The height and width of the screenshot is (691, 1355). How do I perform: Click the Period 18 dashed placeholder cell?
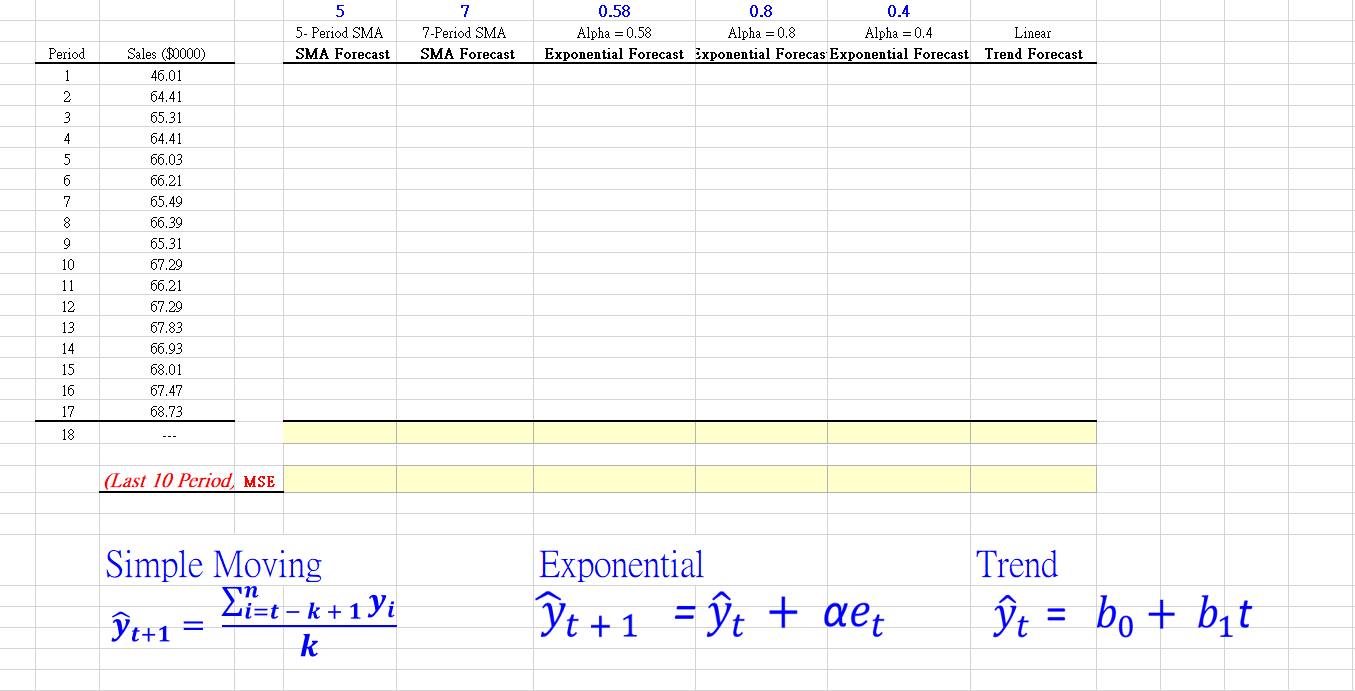[164, 433]
